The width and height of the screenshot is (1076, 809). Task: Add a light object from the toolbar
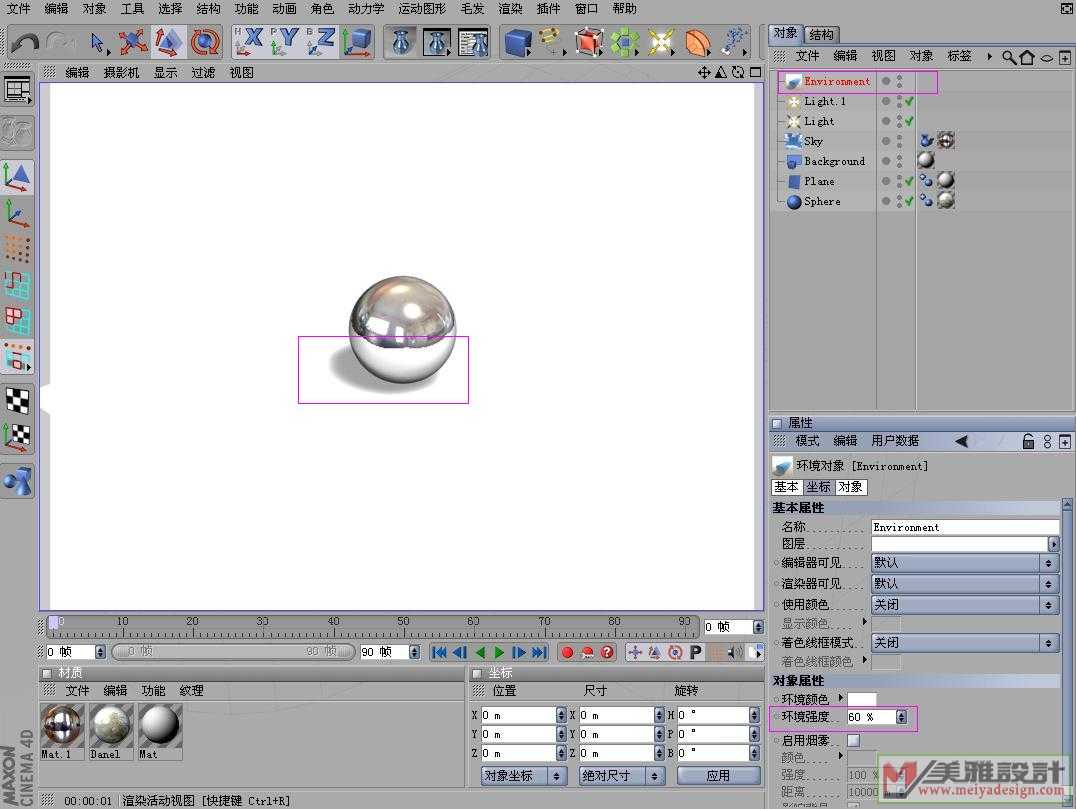pyautogui.click(x=660, y=42)
